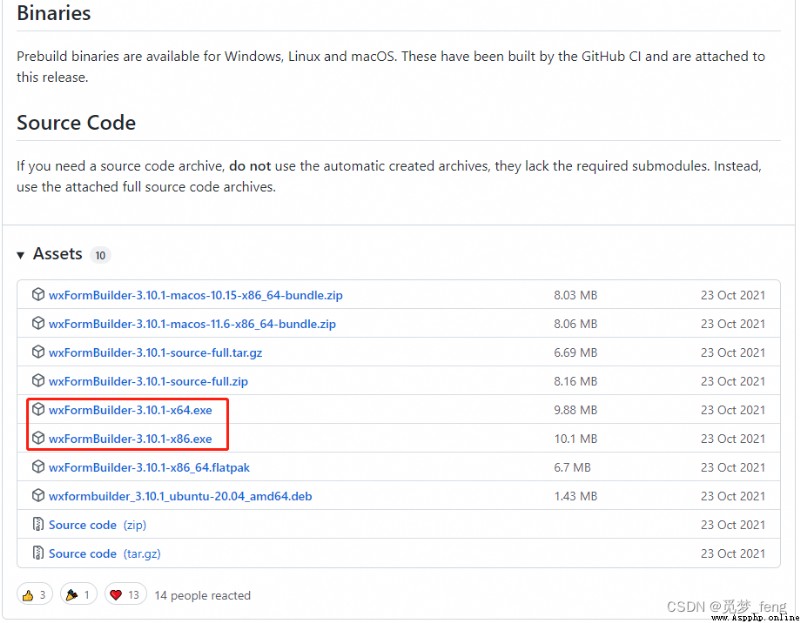Click the date in the x64.exe row
The width and height of the screenshot is (800, 623).
pyautogui.click(x=733, y=410)
